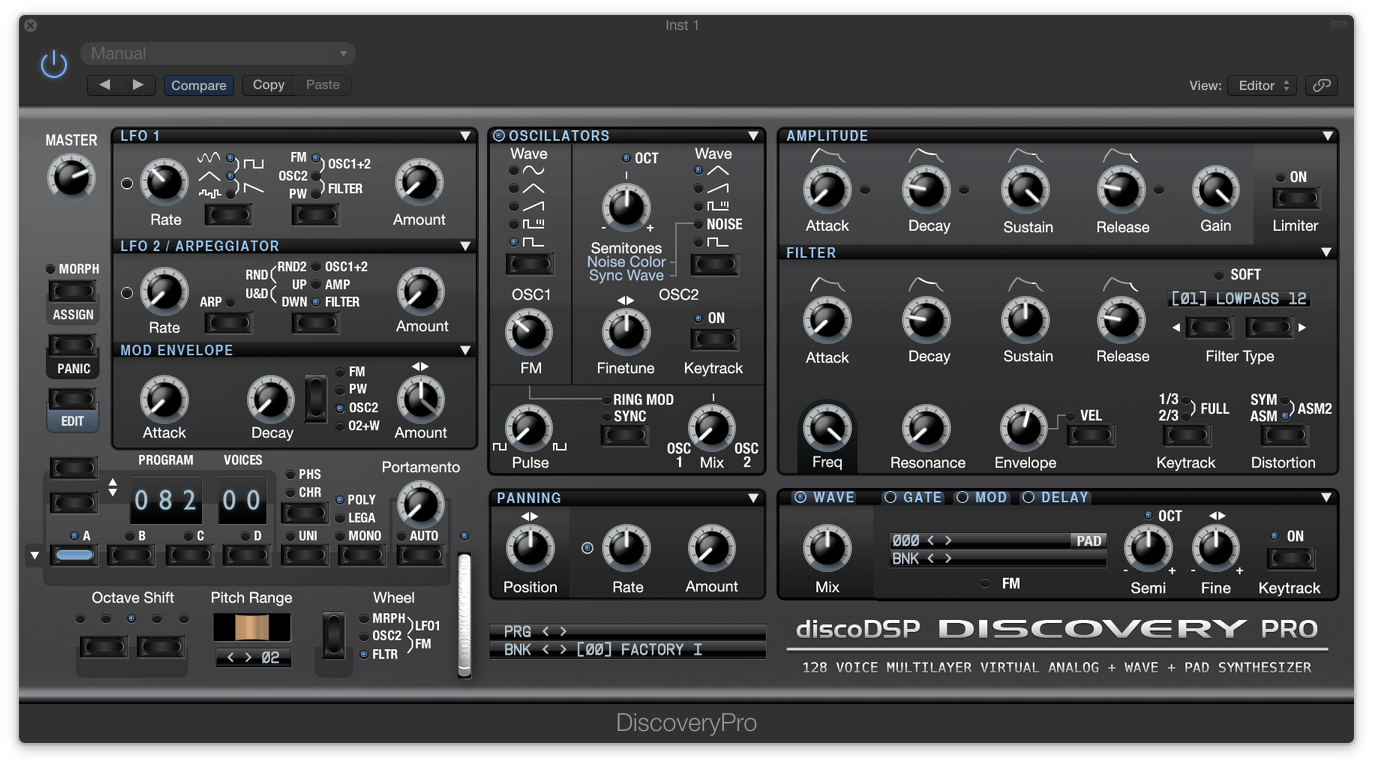The image size is (1373, 766).
Task: Click the PANIC button
Action: [73, 346]
